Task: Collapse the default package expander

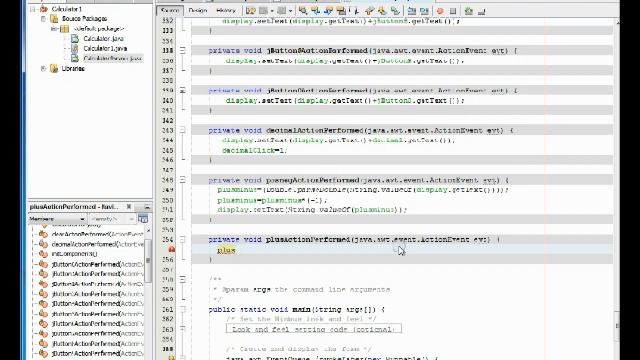Action: pos(54,29)
